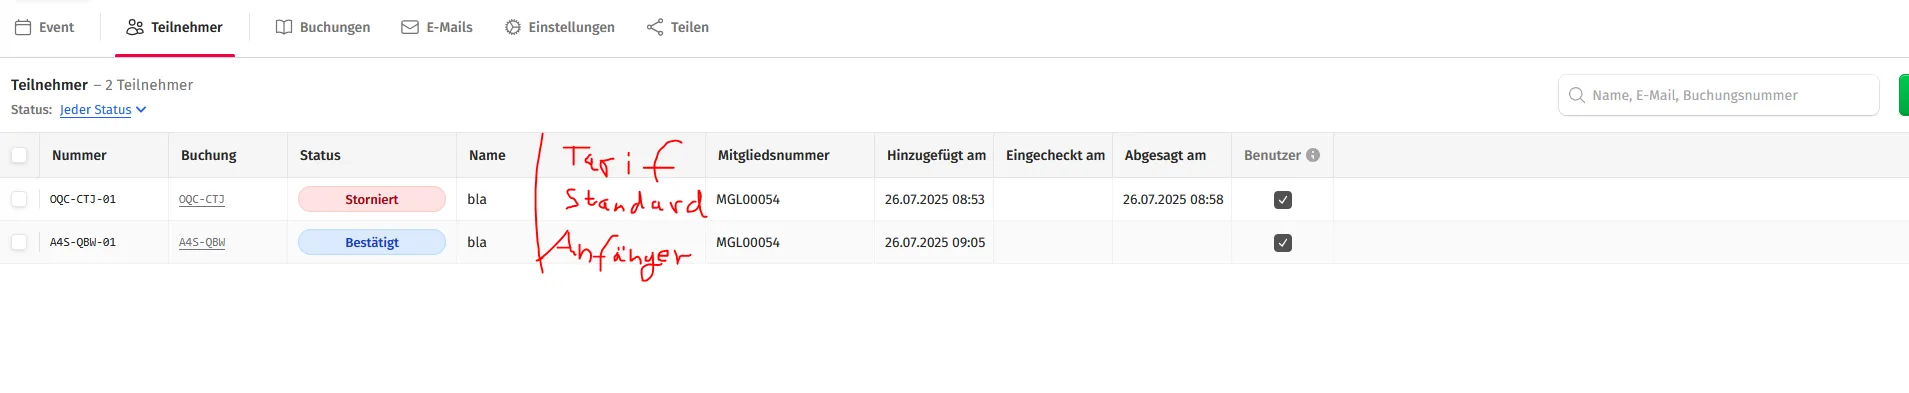Viewport: 1909px width, 393px height.
Task: Toggle the select-all checkbox in table header
Action: click(x=19, y=155)
